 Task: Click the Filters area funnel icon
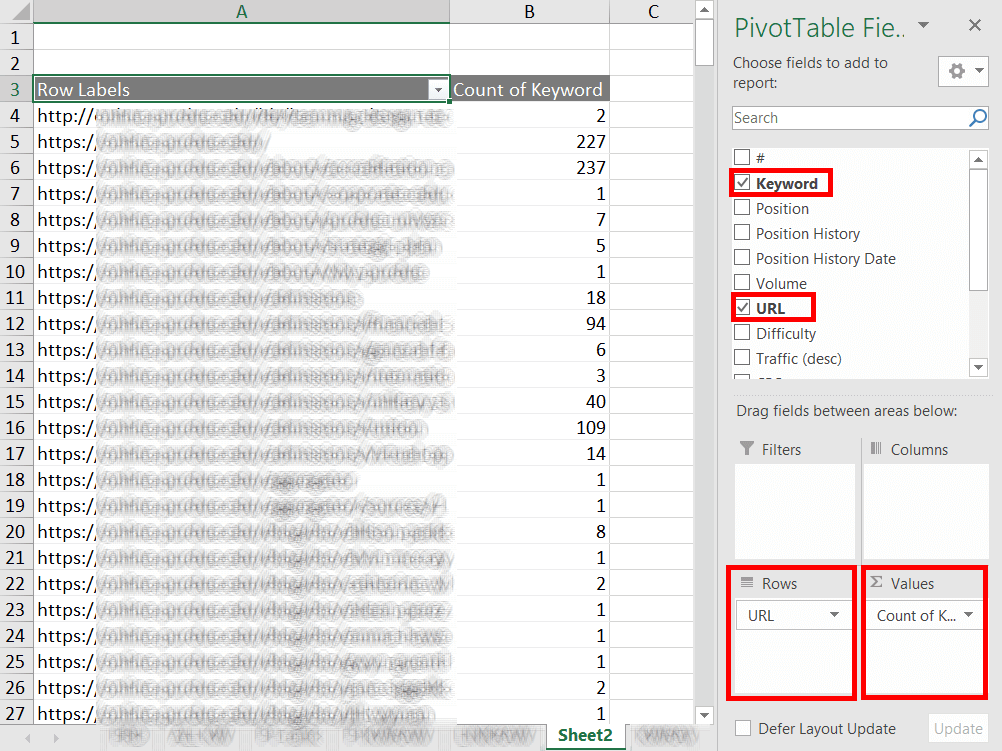(x=746, y=450)
